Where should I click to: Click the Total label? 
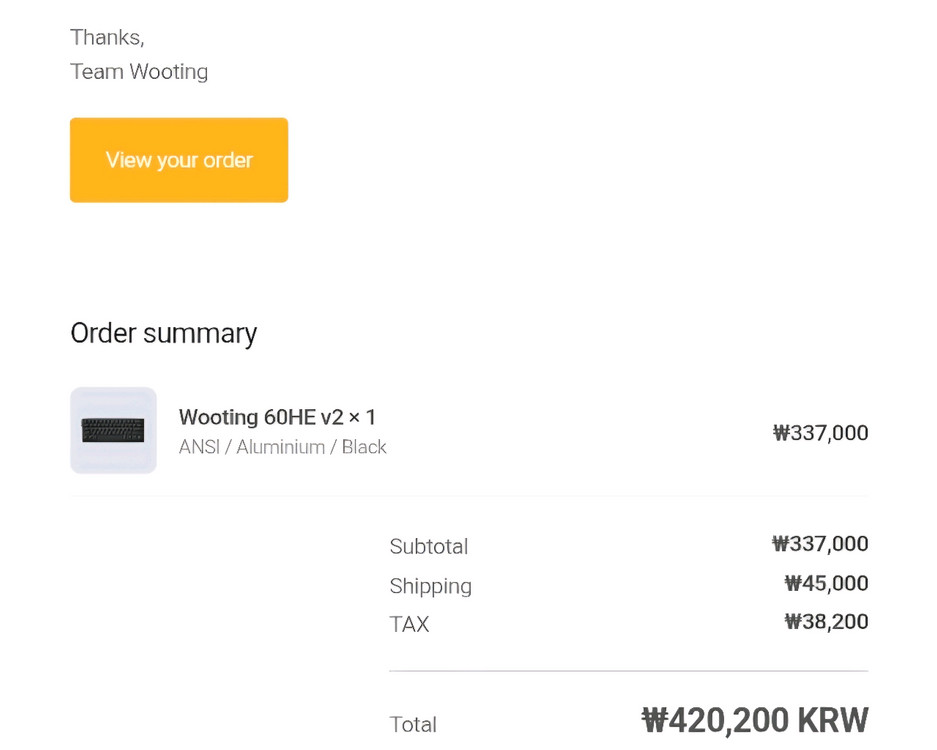(x=412, y=724)
